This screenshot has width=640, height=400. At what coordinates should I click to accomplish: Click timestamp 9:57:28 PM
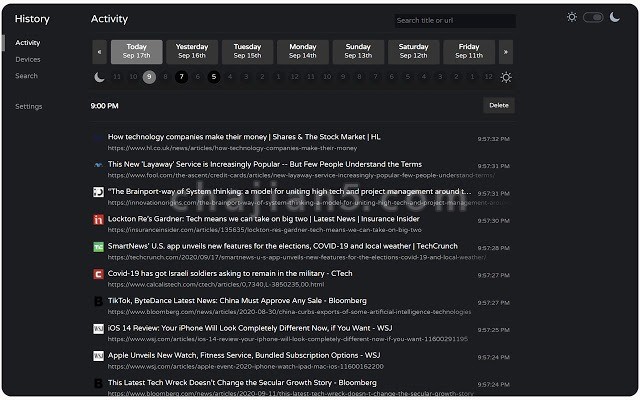493,248
